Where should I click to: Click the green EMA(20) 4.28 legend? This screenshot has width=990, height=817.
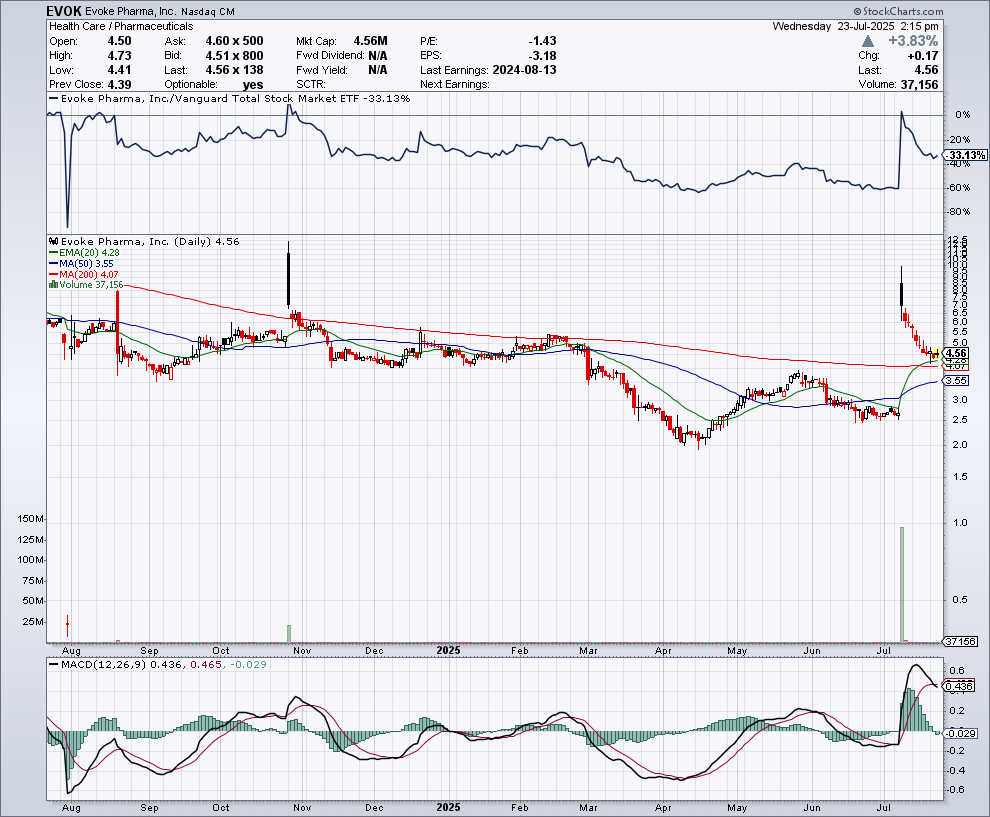[x=84, y=253]
